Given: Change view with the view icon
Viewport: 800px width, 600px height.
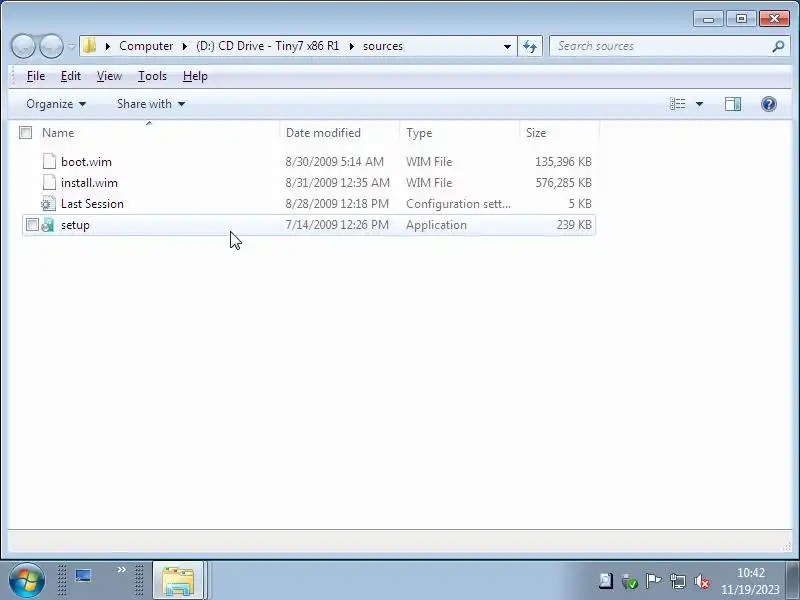Looking at the screenshot, I should [678, 104].
